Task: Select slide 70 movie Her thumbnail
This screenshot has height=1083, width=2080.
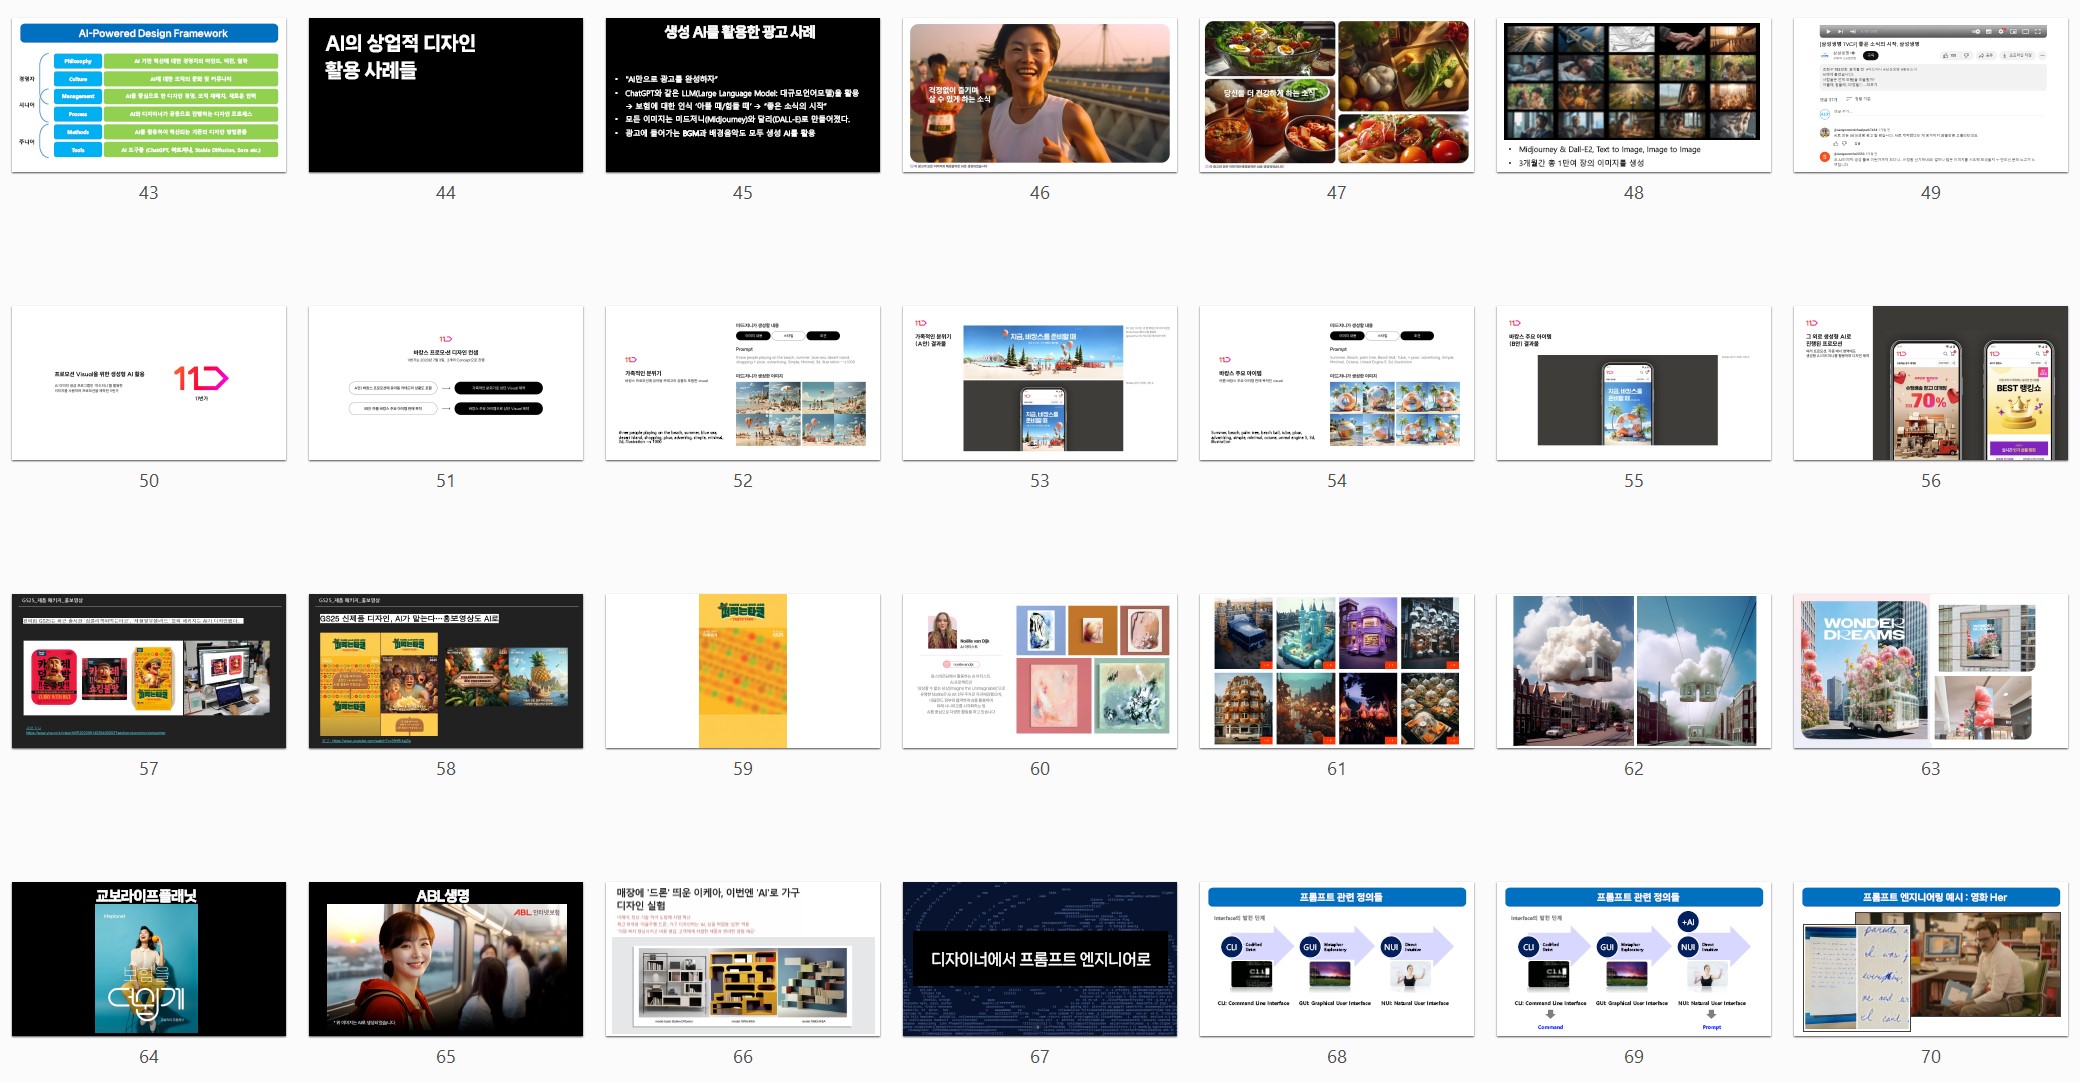Action: click(1930, 959)
